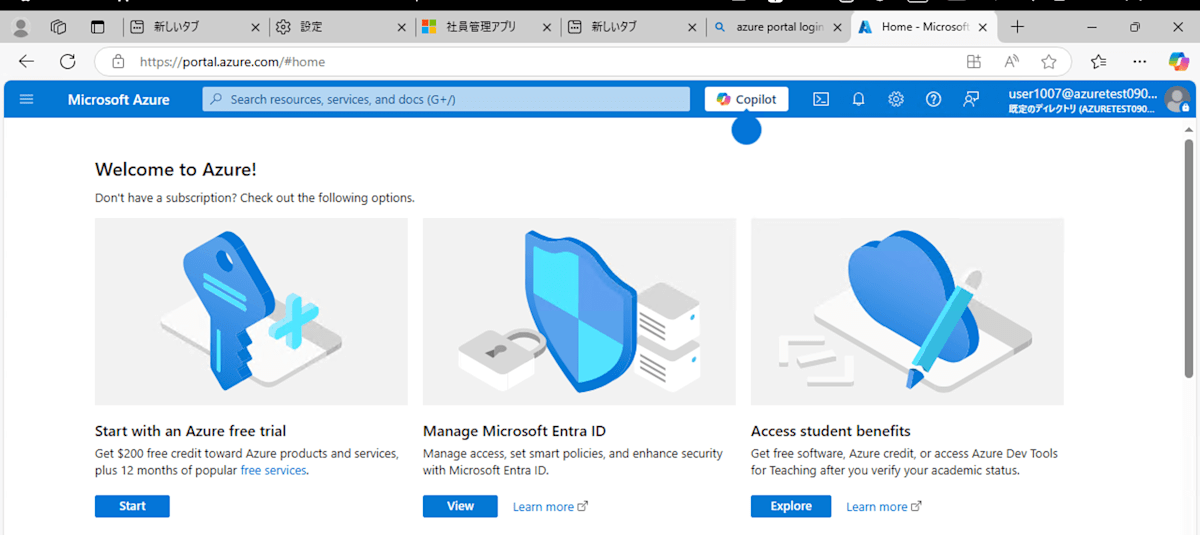
Task: Click the browser address bar URL
Action: 232,62
